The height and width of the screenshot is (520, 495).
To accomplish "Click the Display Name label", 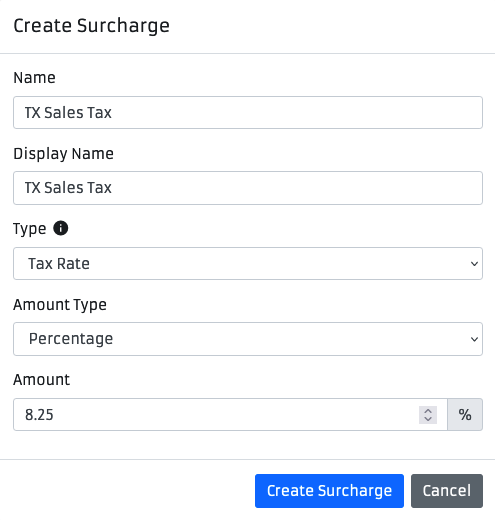I will point(63,154).
